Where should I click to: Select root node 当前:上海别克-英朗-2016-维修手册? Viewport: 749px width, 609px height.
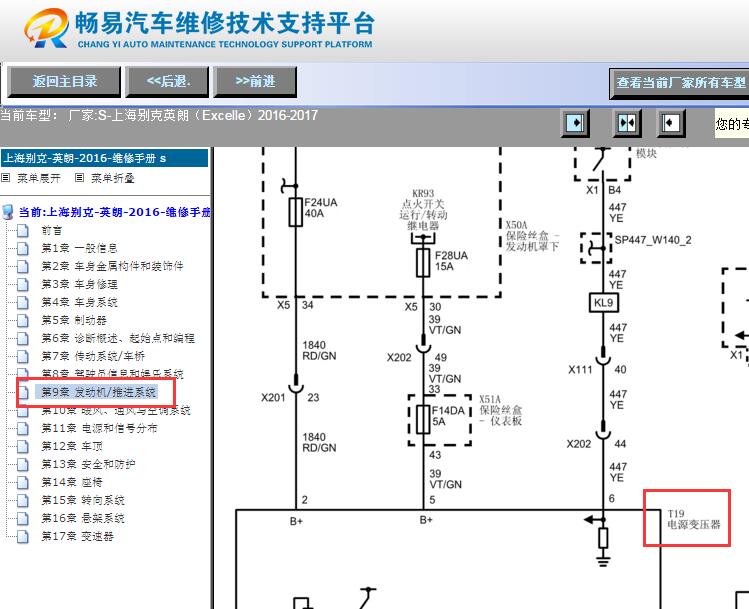[x=114, y=212]
